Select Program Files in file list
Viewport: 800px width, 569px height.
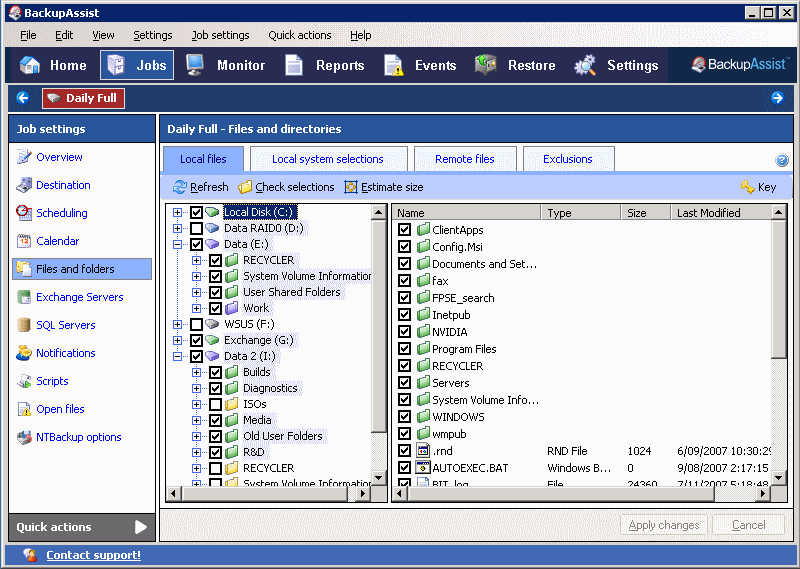pyautogui.click(x=464, y=349)
